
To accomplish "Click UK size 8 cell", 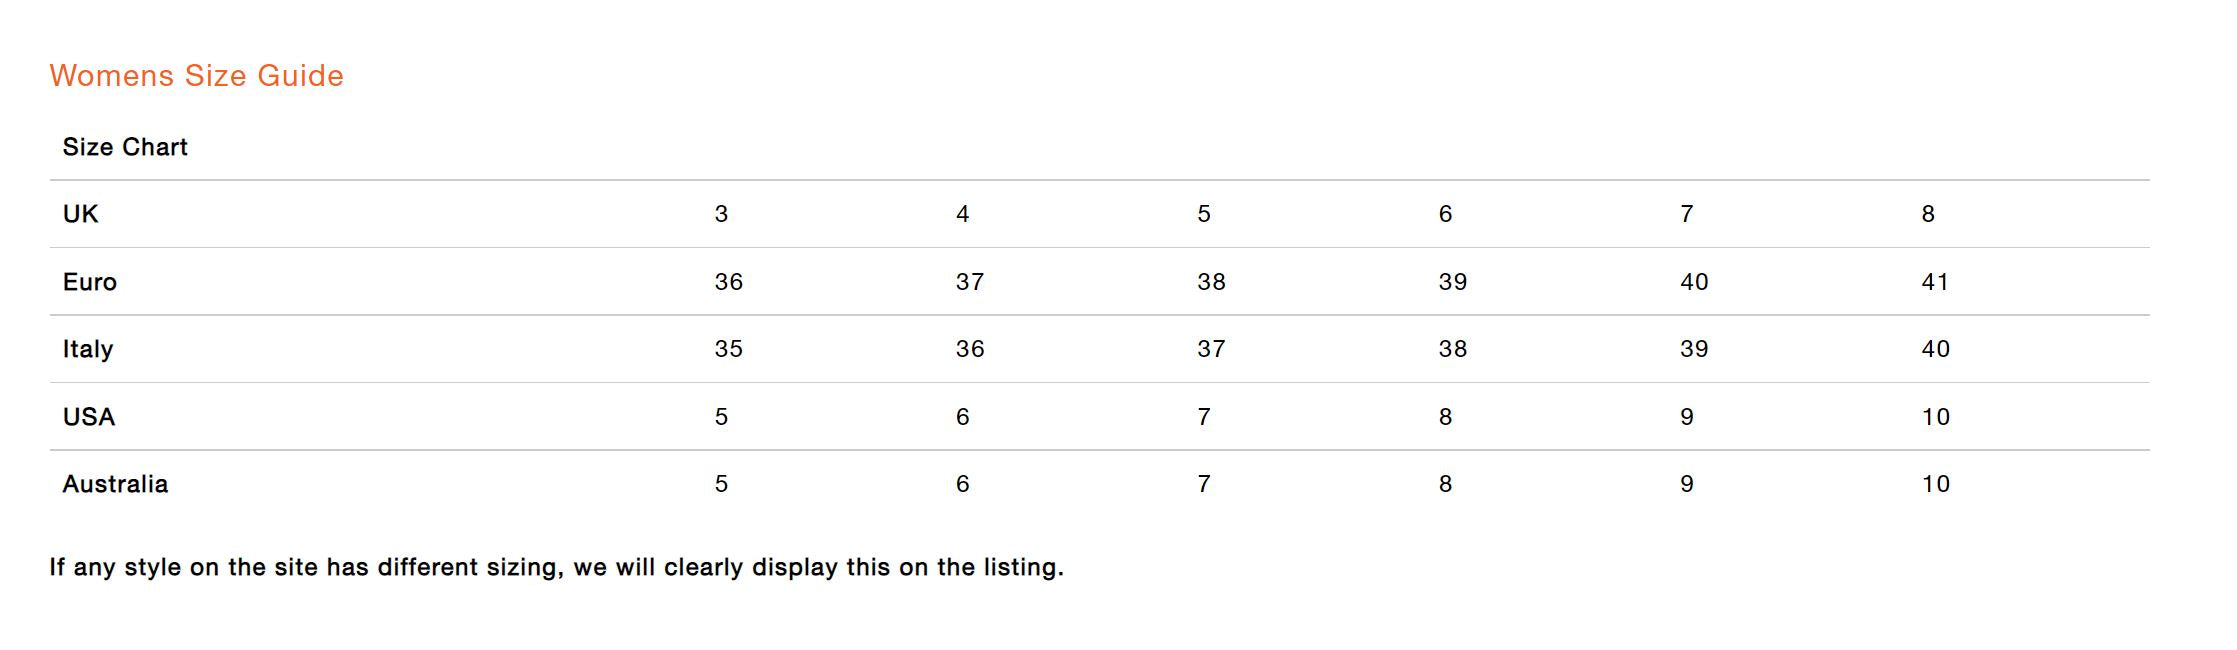I will pos(1928,214).
